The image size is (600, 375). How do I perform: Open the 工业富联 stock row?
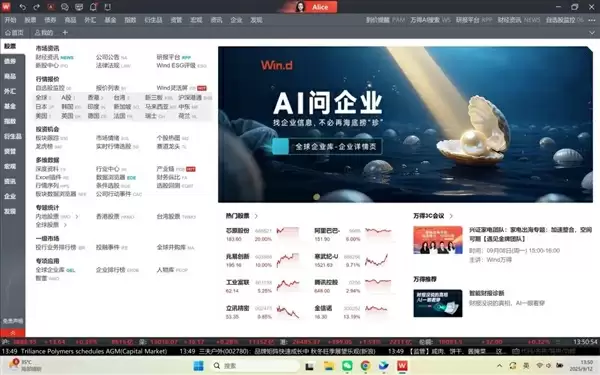click(262, 286)
